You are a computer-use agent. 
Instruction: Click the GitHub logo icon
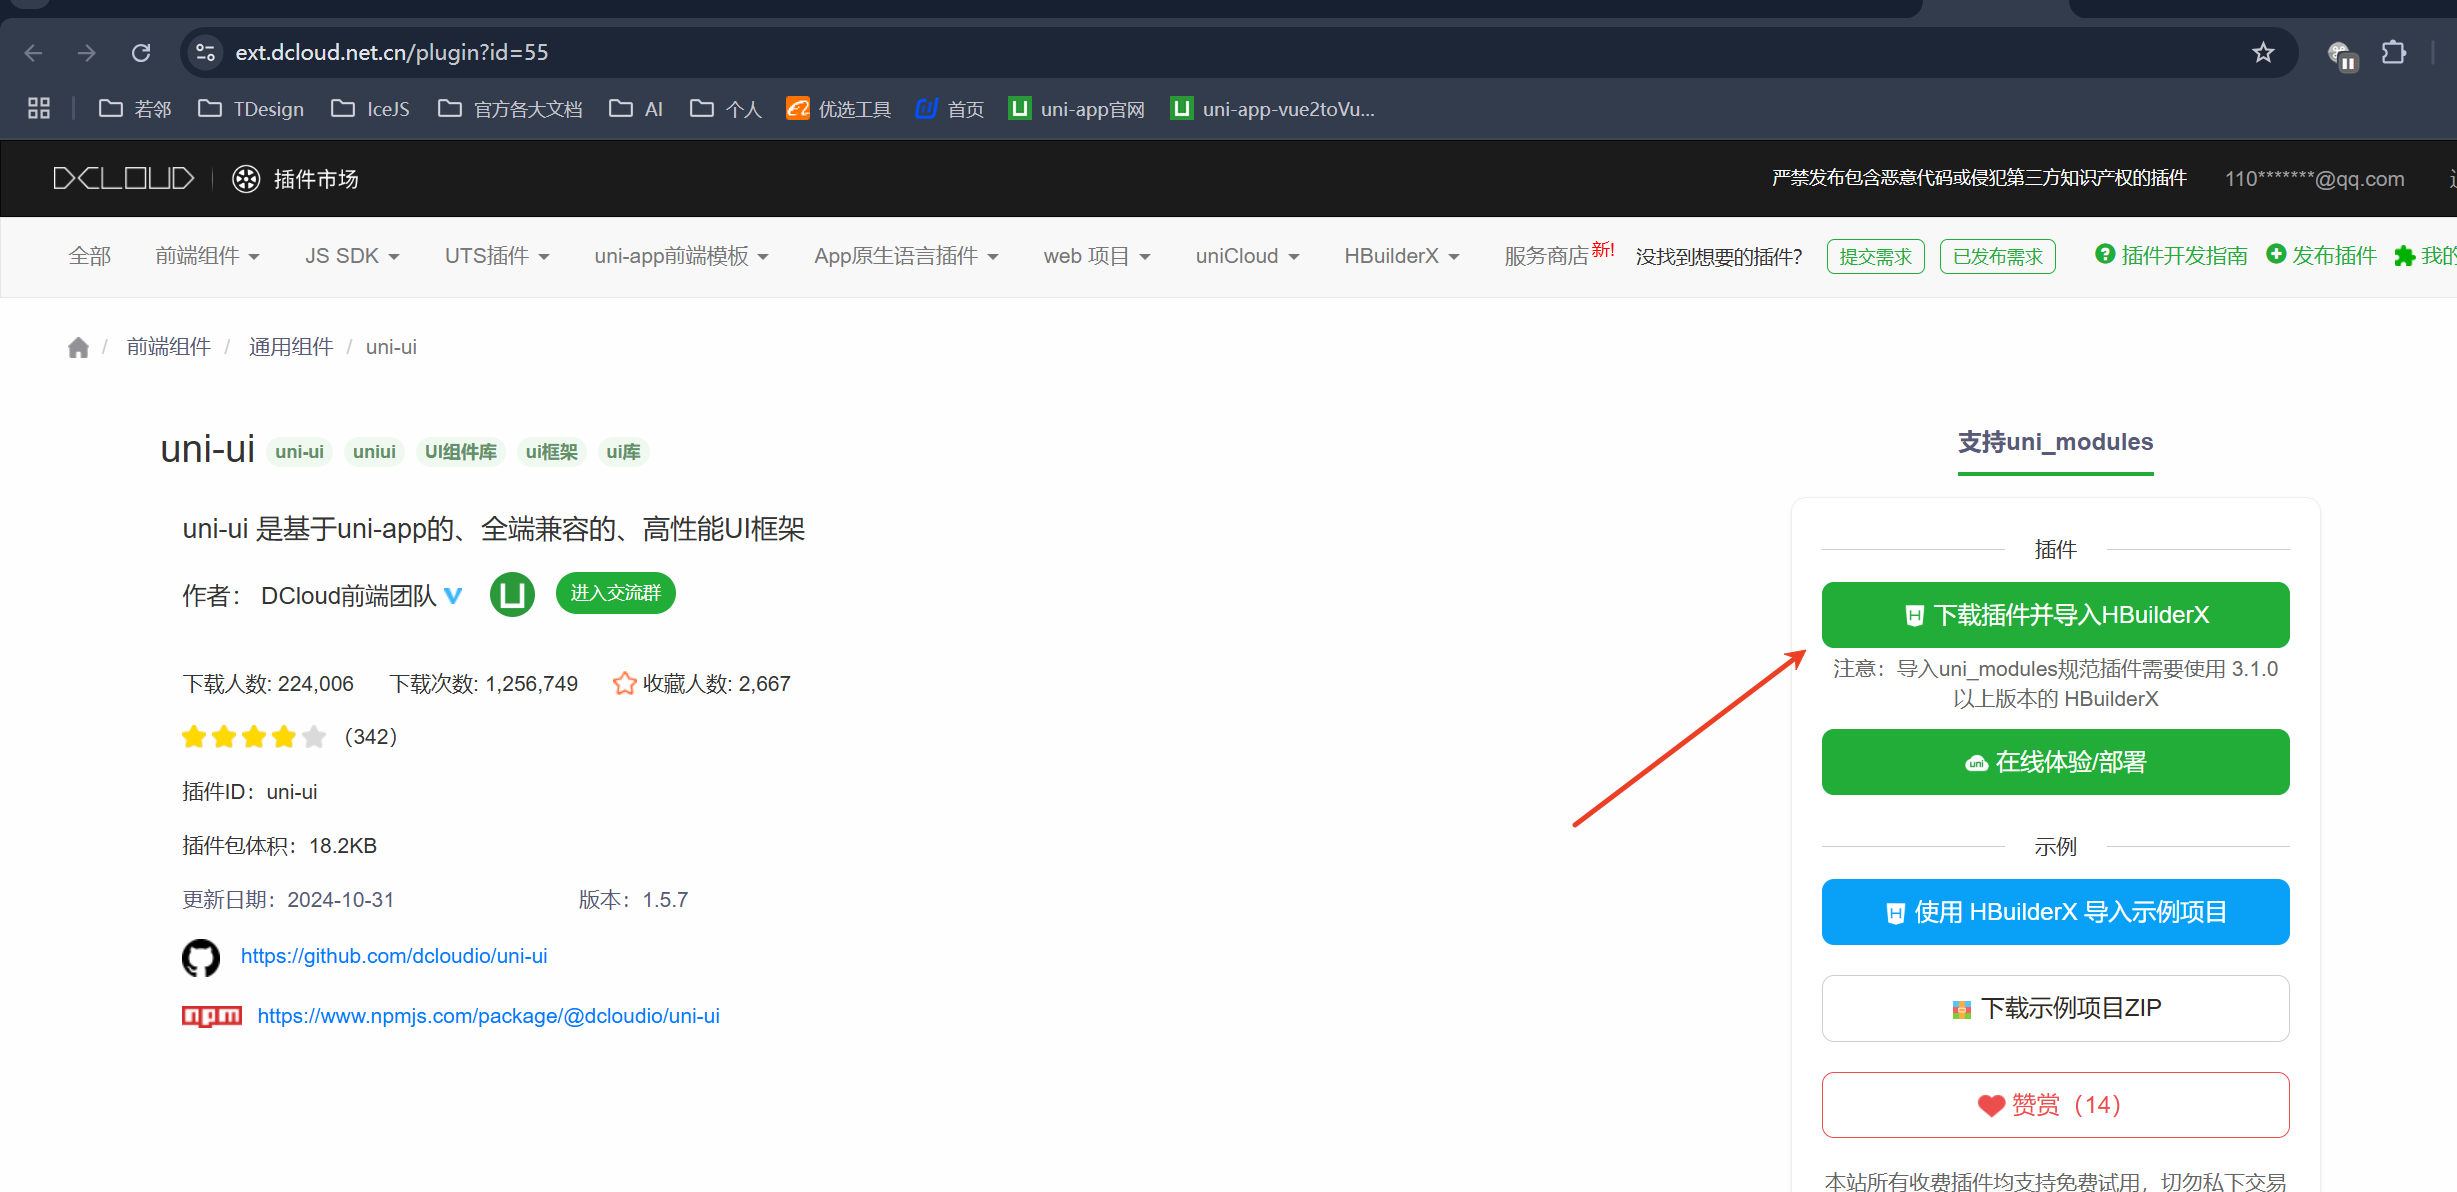tap(201, 957)
